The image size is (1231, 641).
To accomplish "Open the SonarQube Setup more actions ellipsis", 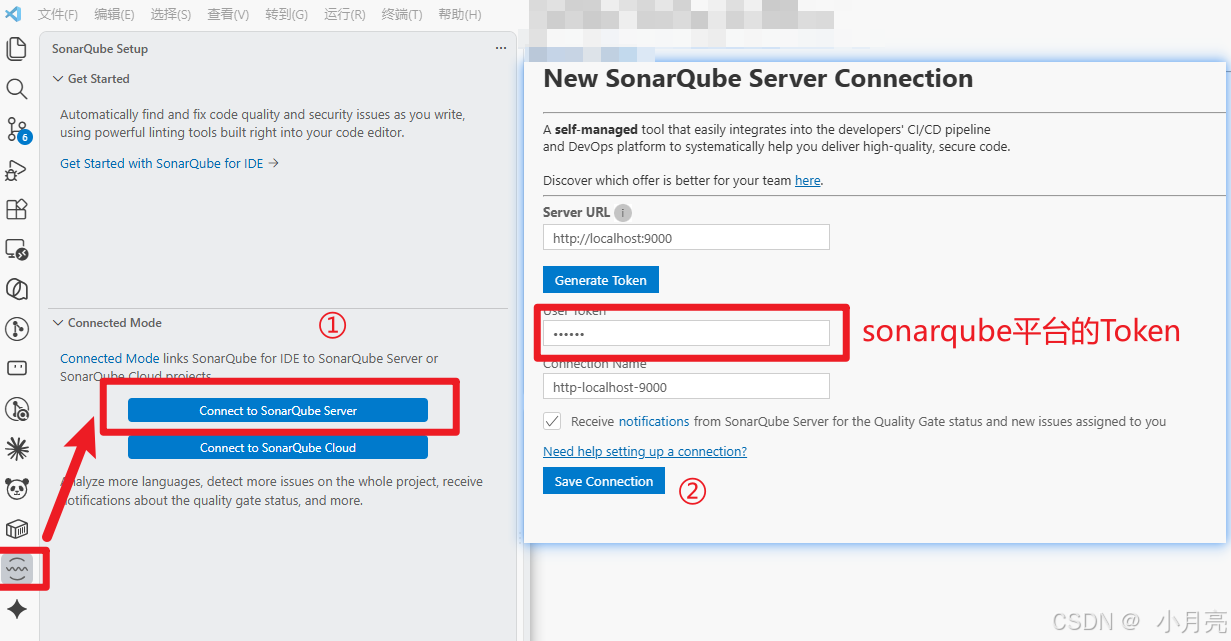I will tap(501, 49).
